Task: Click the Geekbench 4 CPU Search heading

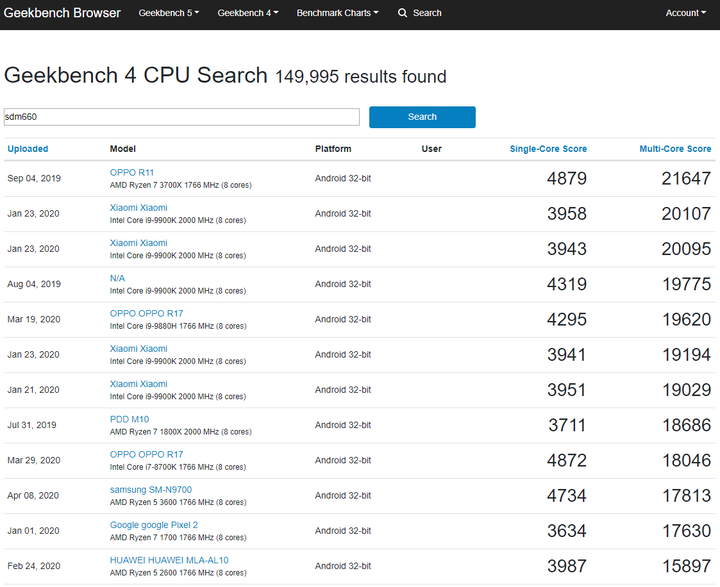Action: click(135, 75)
